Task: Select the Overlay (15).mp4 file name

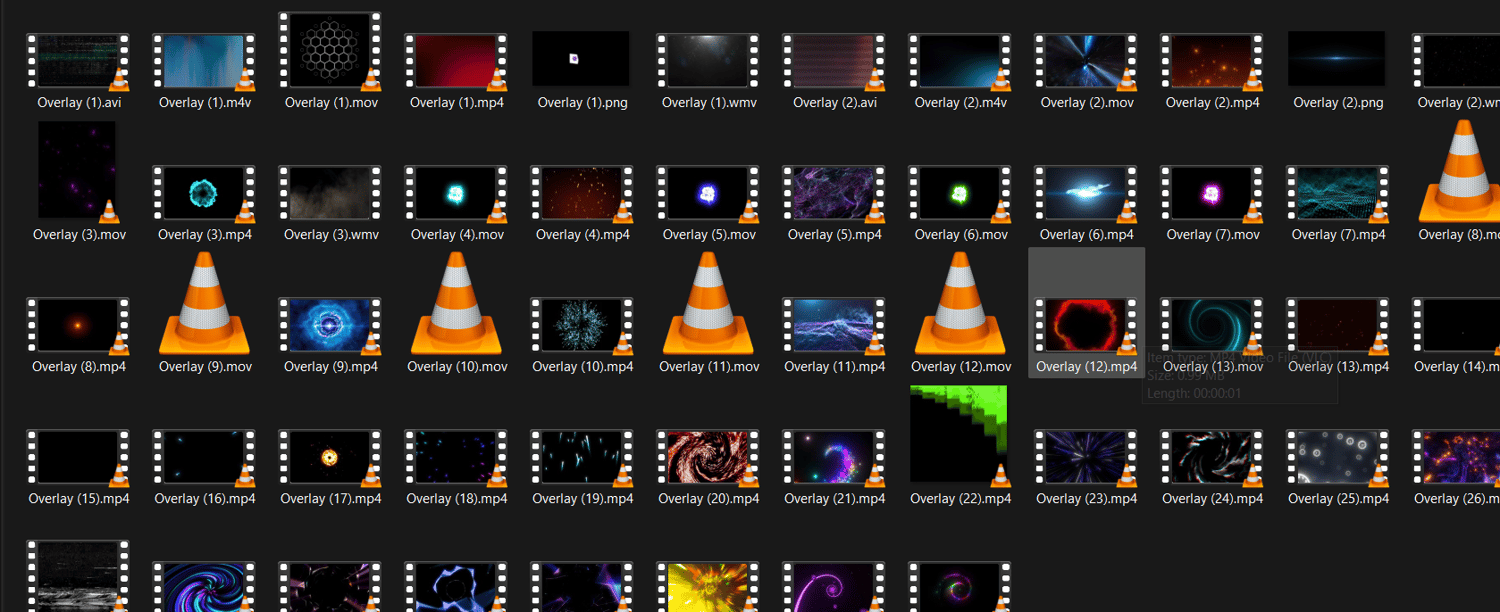Action: [x=78, y=498]
